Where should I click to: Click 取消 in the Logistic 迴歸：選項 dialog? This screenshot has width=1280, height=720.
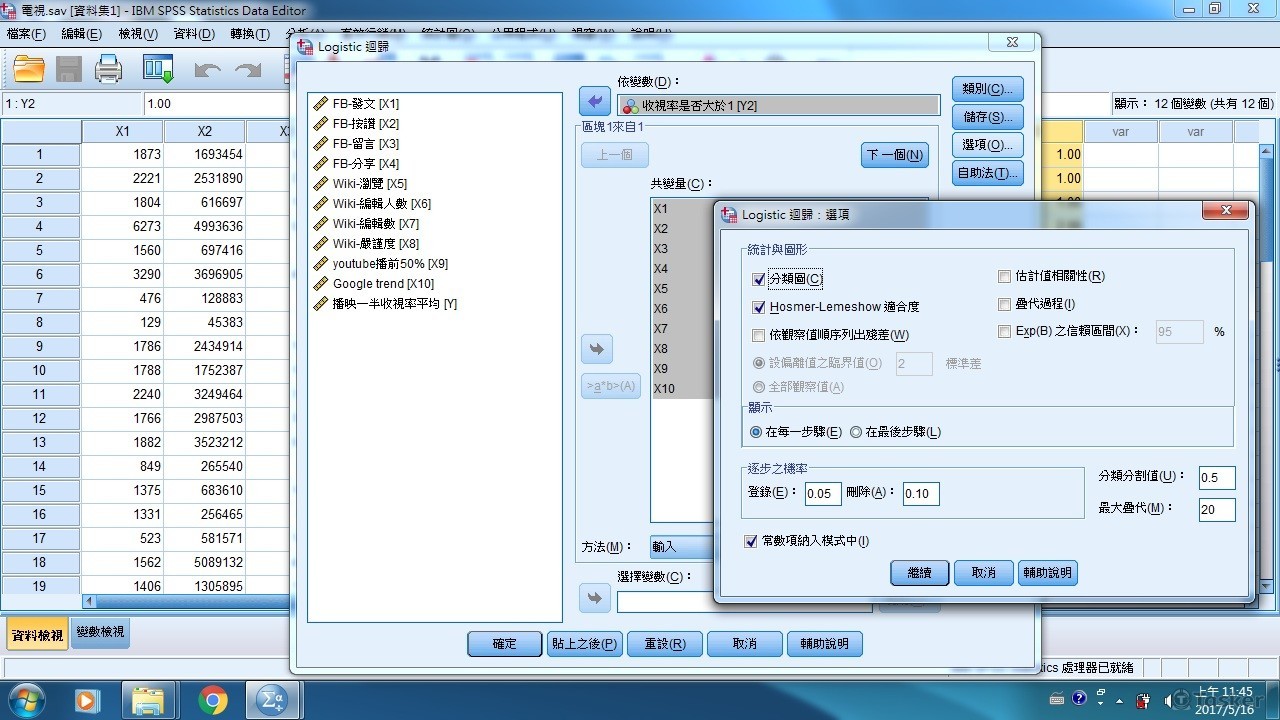[x=983, y=573]
